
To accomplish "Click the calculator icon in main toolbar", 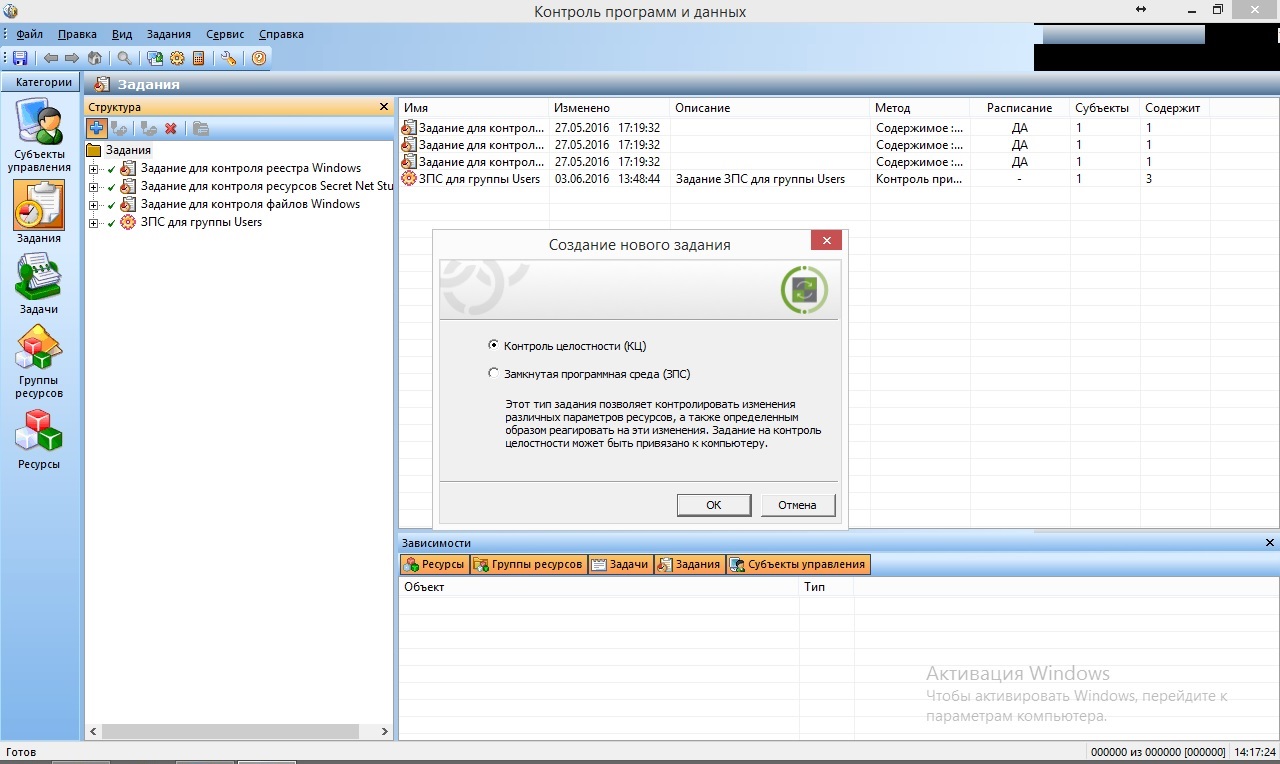I will point(199,58).
